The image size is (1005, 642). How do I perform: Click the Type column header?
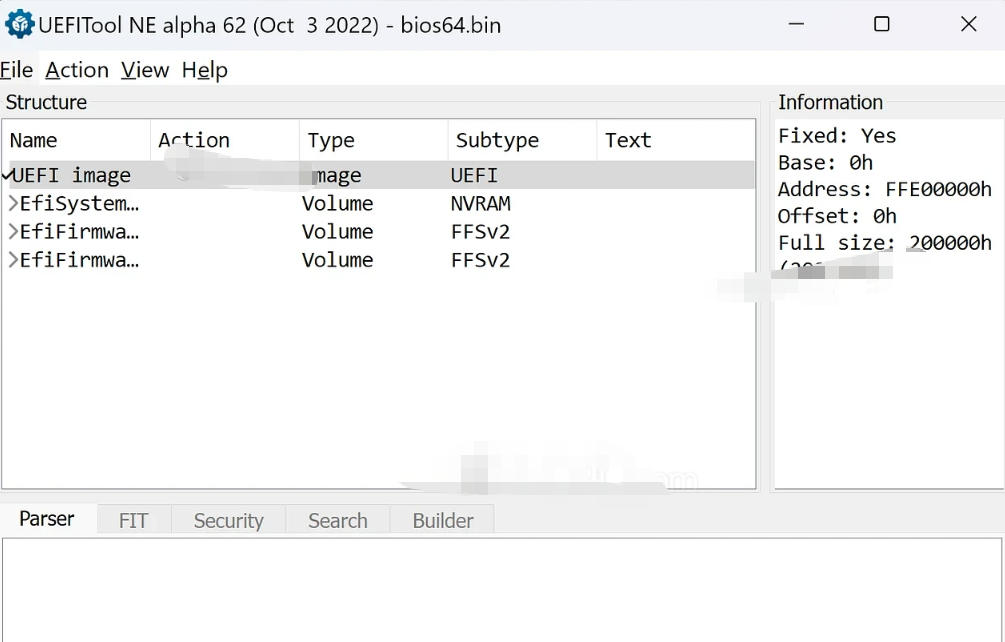tap(374, 140)
